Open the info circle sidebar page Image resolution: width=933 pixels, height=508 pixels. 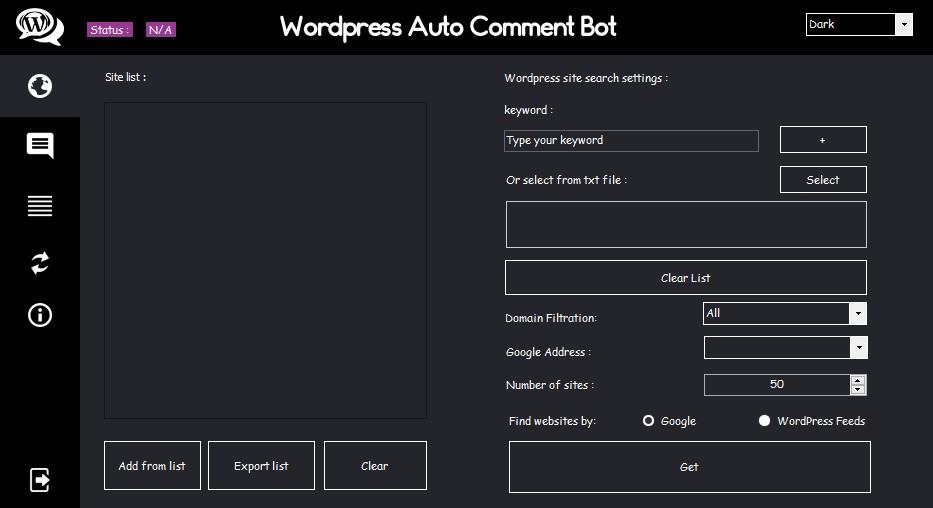(40, 315)
